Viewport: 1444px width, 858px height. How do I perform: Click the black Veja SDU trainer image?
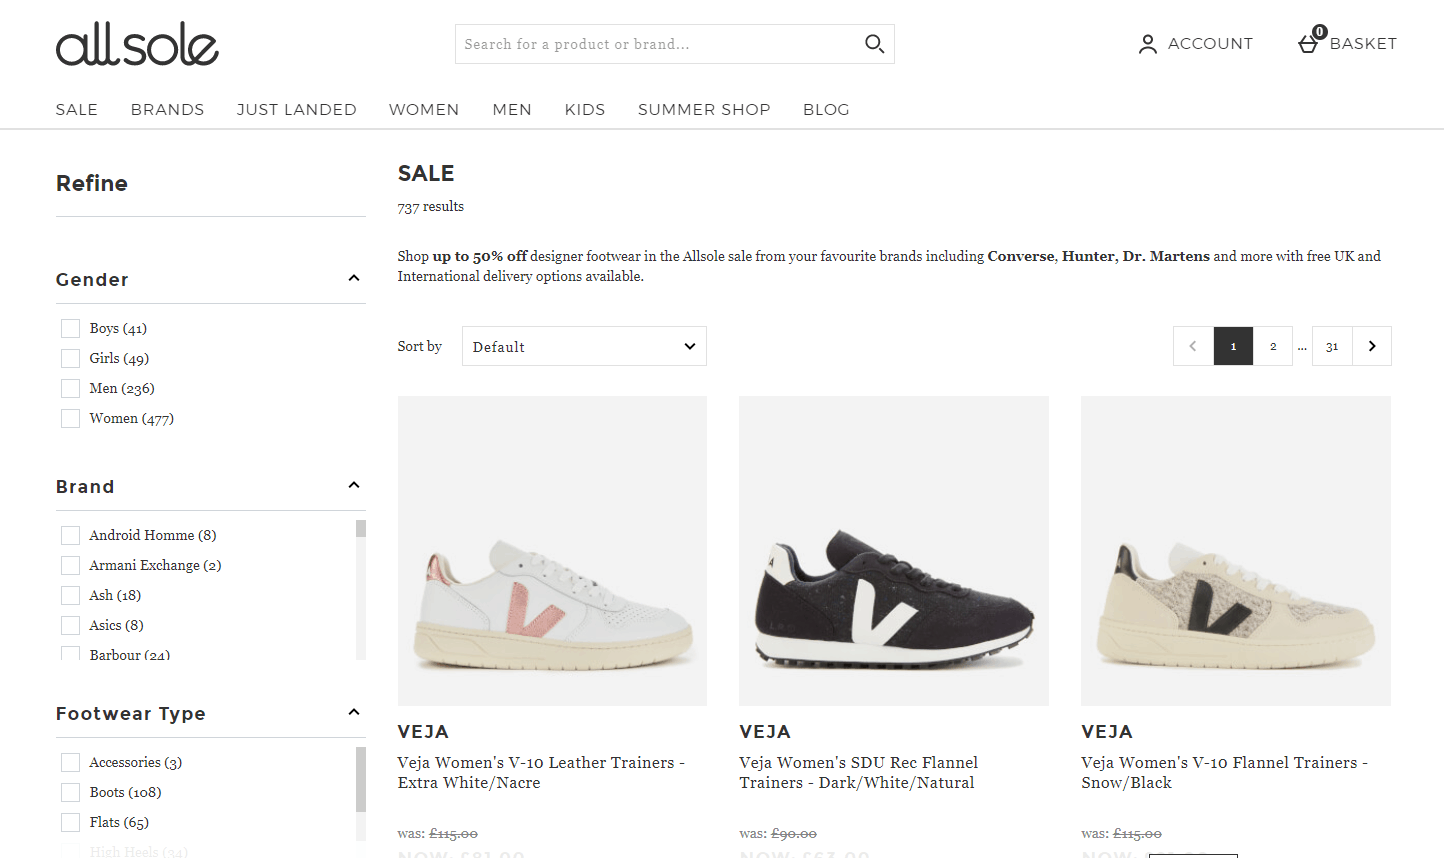894,551
